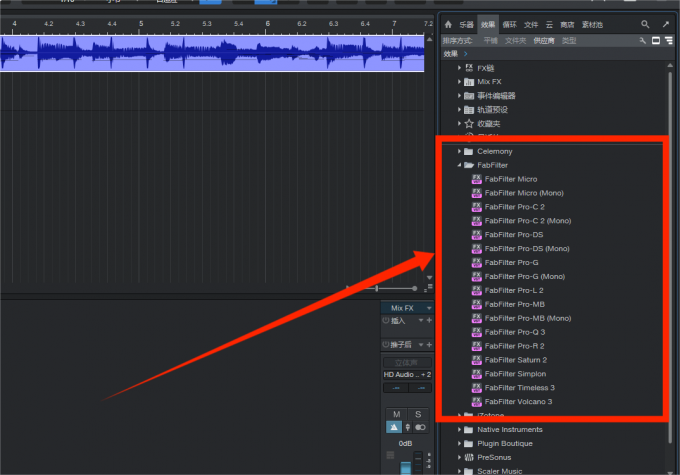Select the FabFilter Pro-G plug-in icon
This screenshot has width=680, height=475.
pos(477,262)
